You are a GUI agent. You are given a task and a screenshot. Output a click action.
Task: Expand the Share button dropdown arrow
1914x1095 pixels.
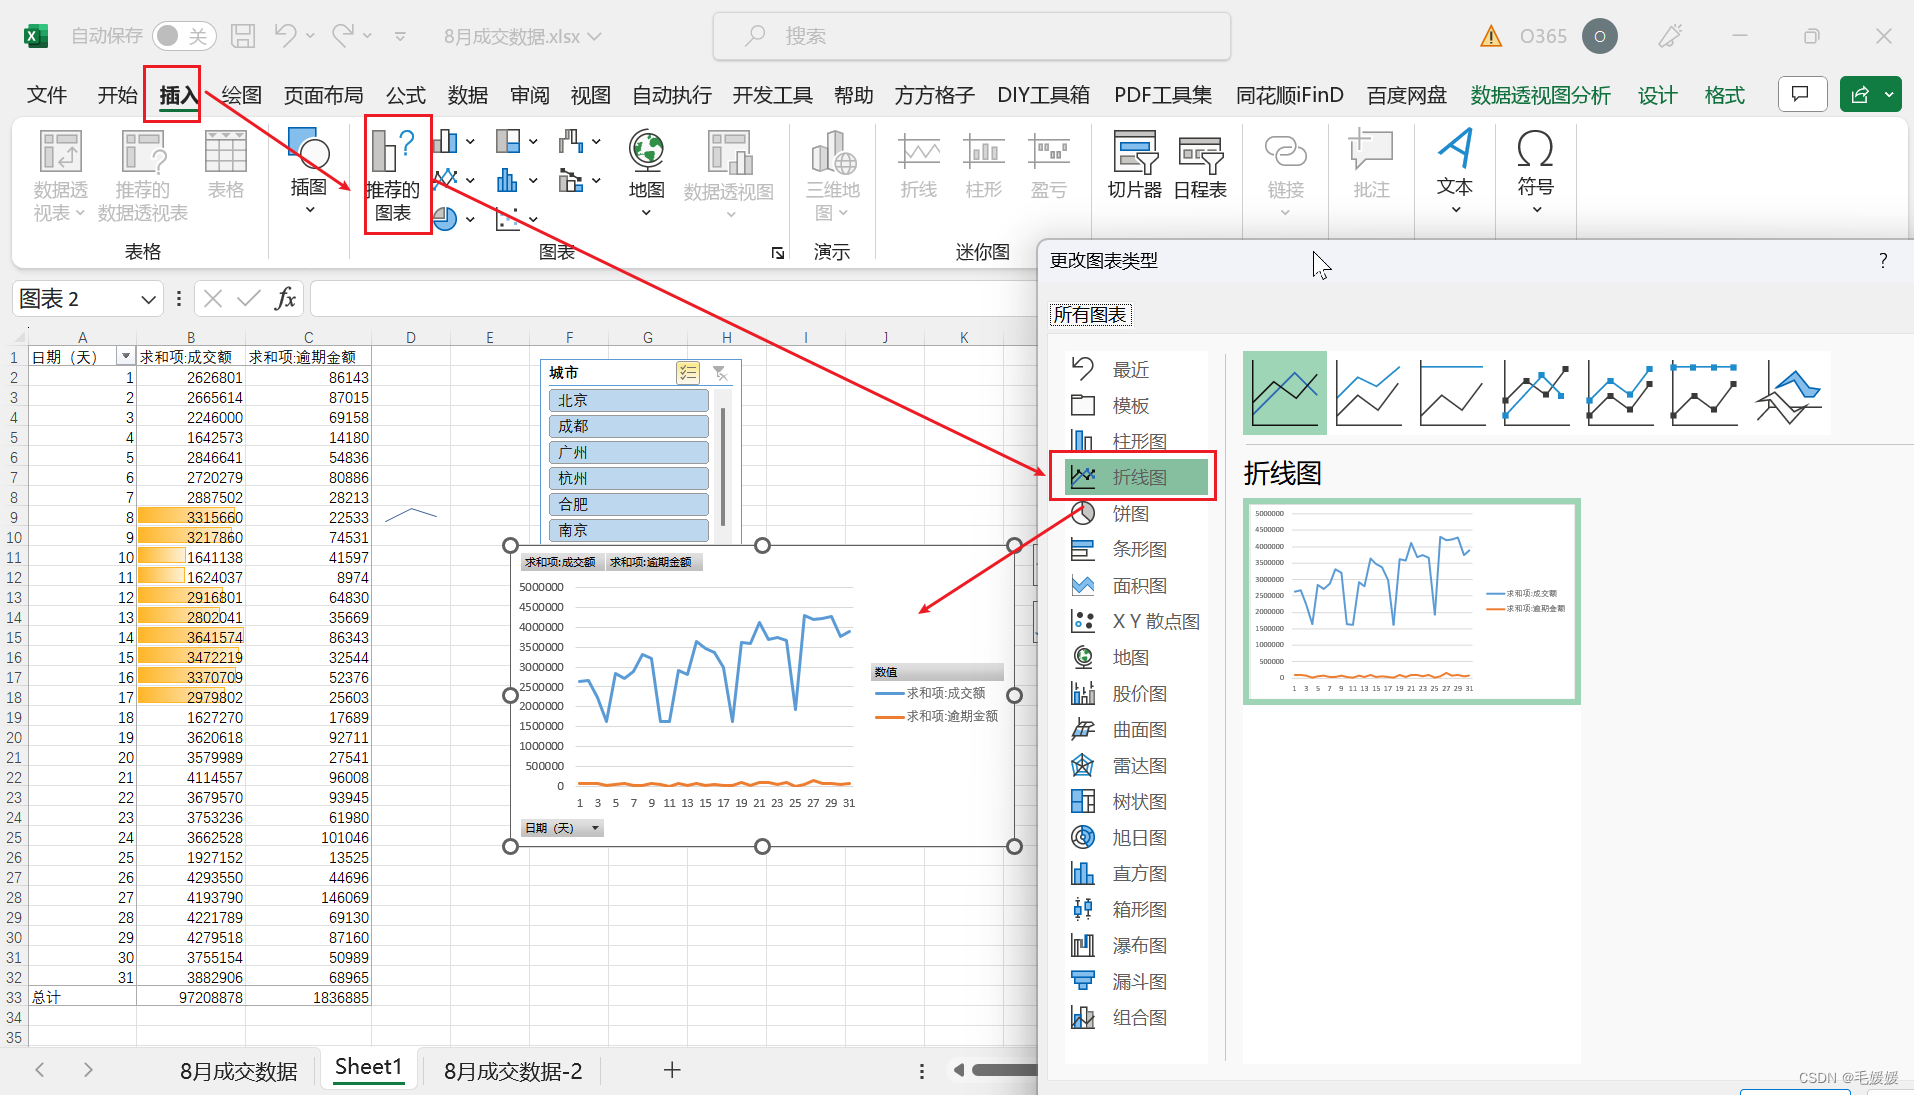click(1889, 95)
